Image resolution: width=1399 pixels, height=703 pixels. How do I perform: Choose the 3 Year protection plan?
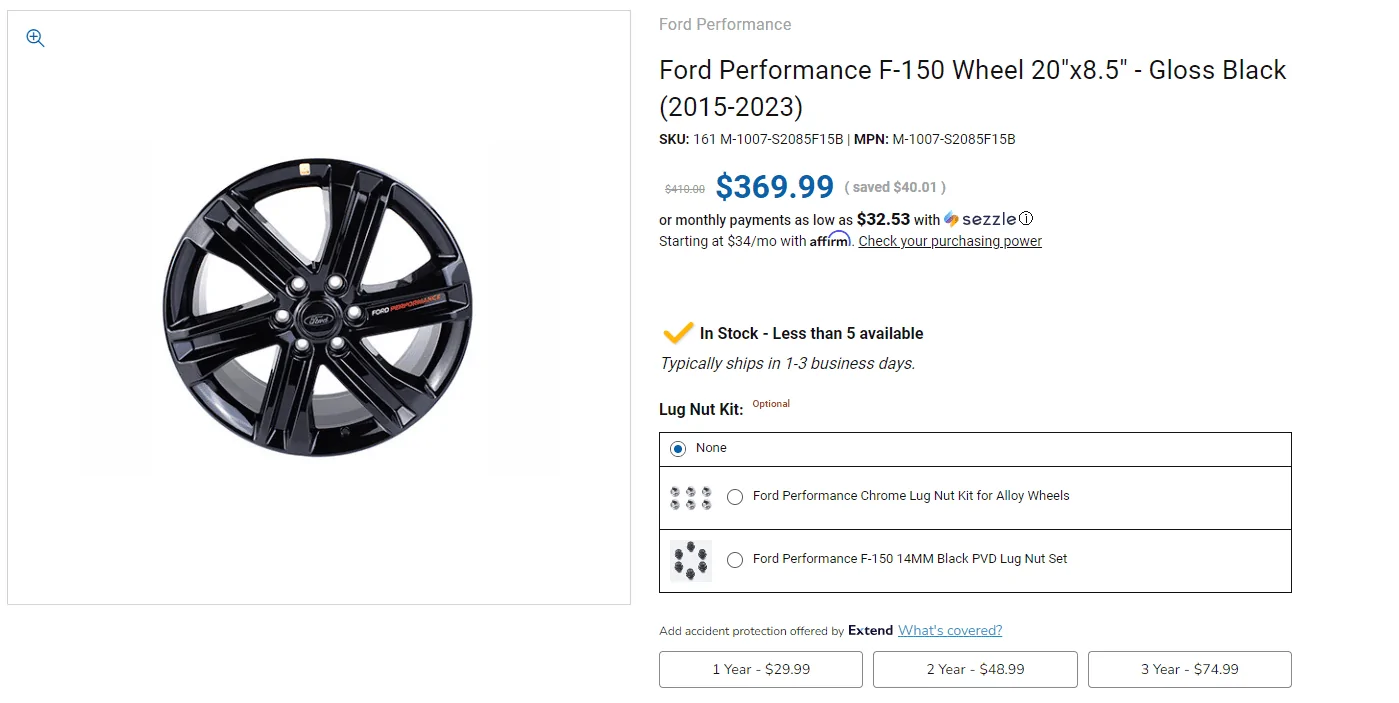(1189, 669)
